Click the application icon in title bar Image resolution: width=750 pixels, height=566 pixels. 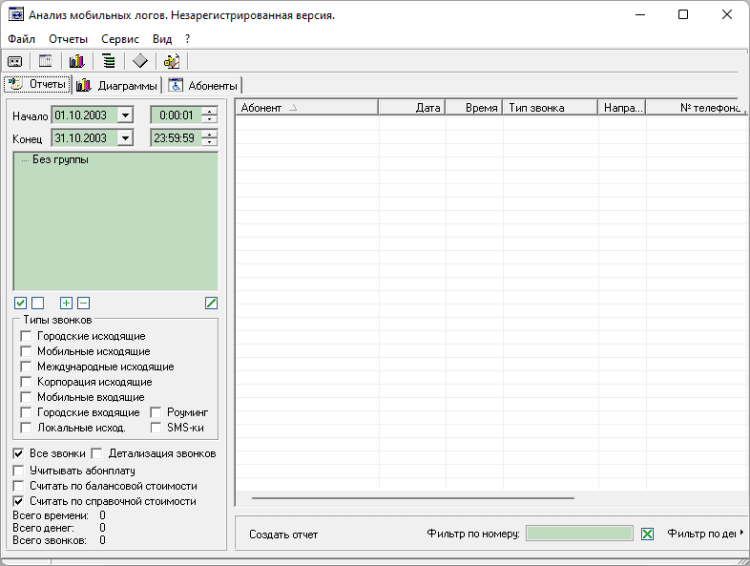click(x=16, y=14)
